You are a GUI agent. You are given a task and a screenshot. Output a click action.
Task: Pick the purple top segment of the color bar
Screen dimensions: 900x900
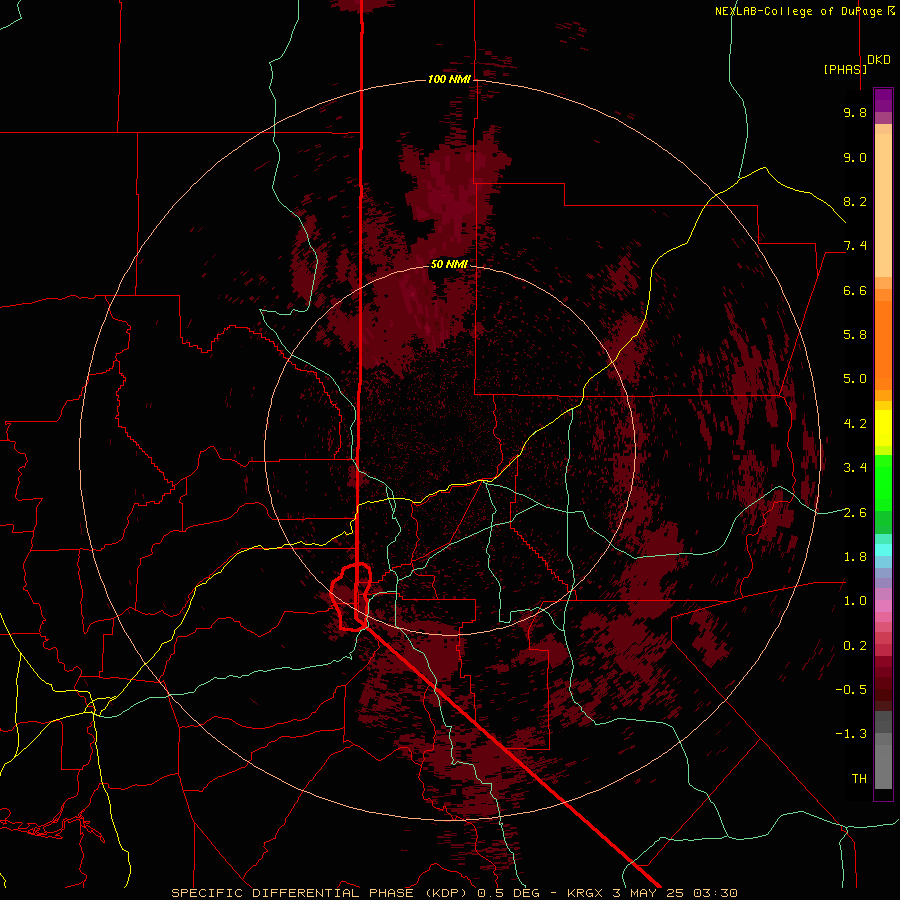(x=883, y=100)
